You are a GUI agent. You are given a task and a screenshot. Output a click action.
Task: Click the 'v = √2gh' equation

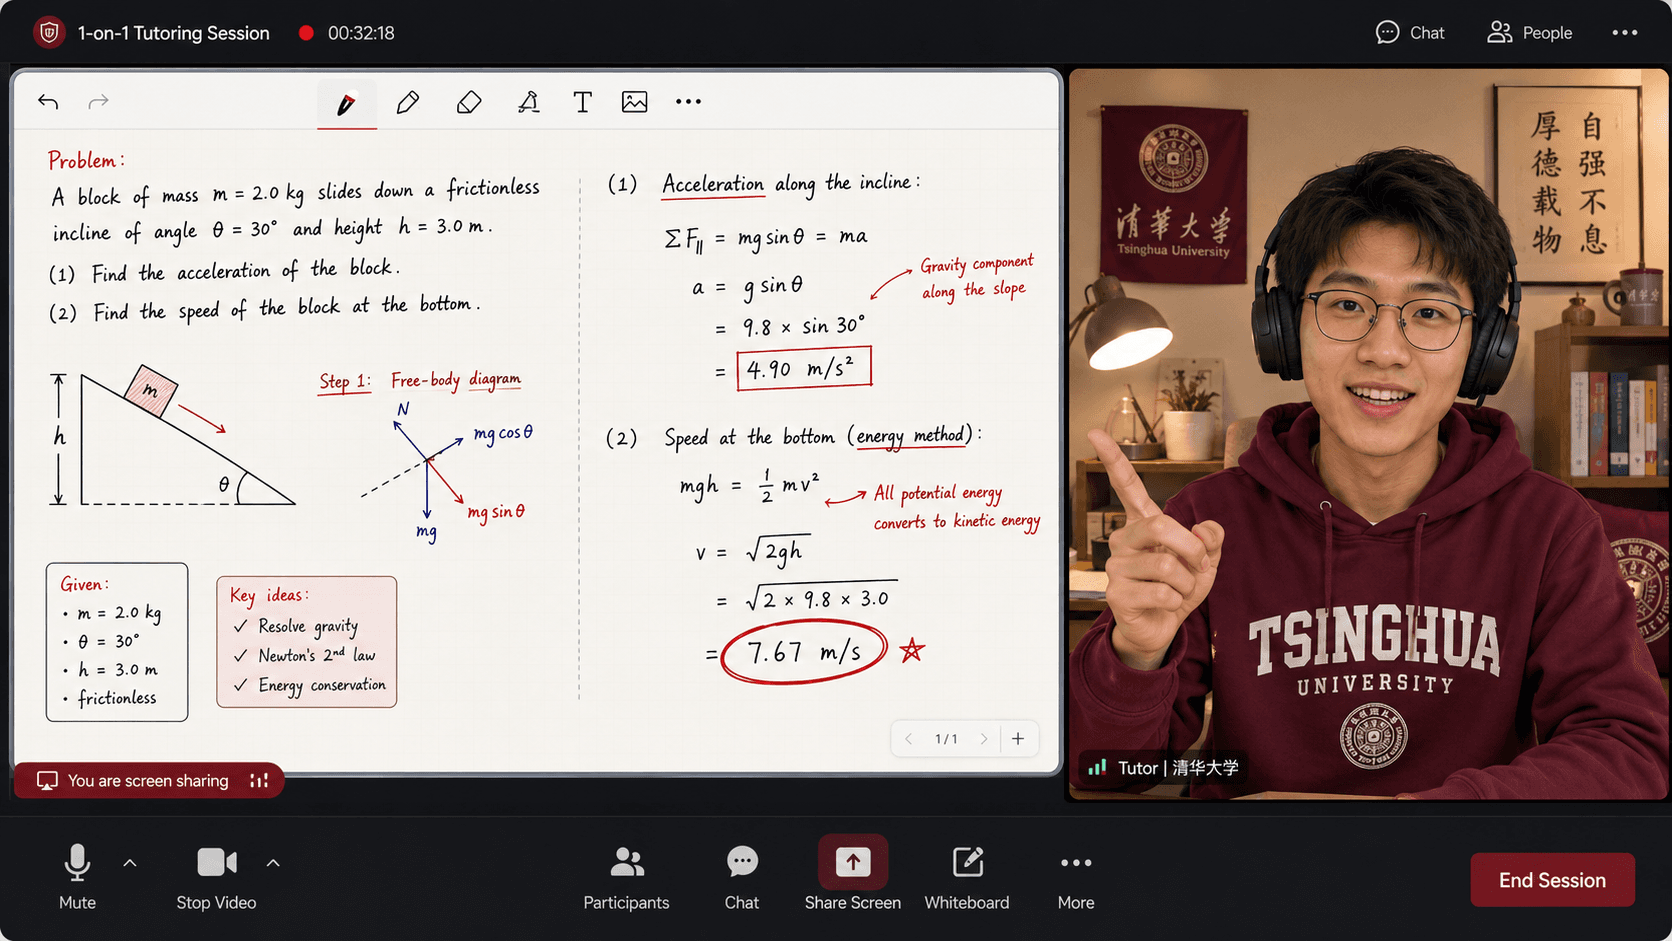752,551
